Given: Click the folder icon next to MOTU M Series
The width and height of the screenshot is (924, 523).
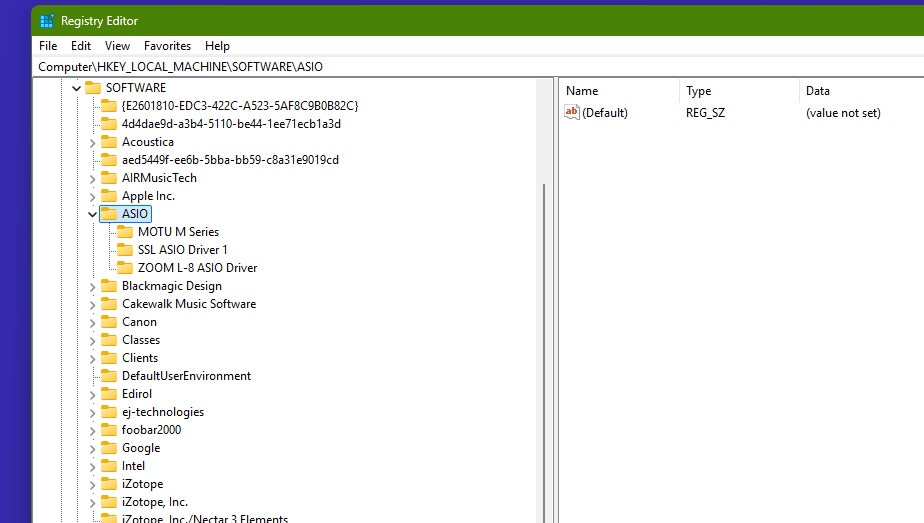Looking at the screenshot, I should click(125, 232).
